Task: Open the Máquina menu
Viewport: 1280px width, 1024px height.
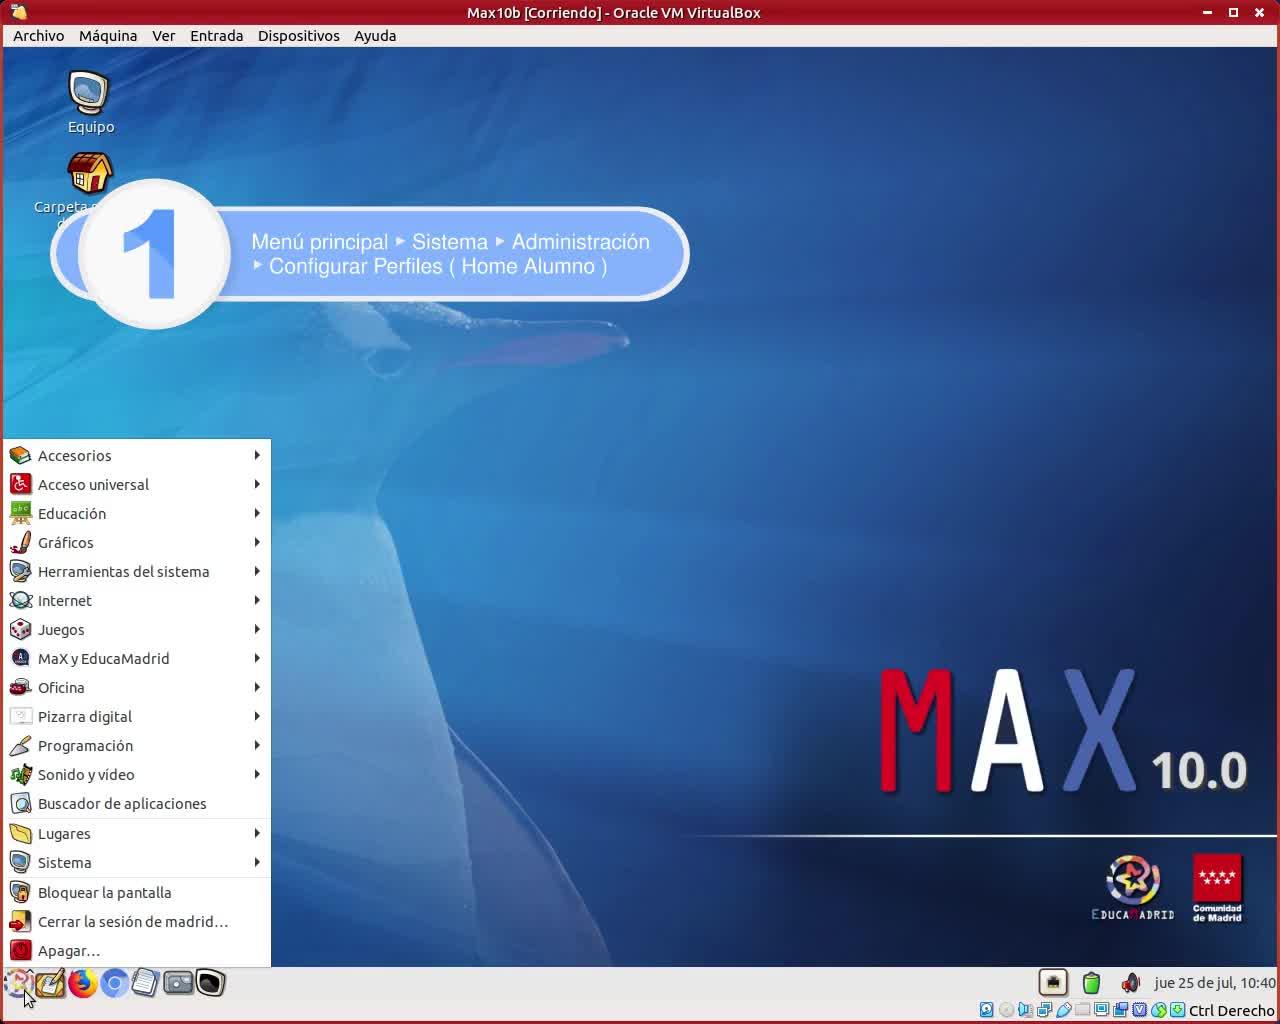Action: 108,35
